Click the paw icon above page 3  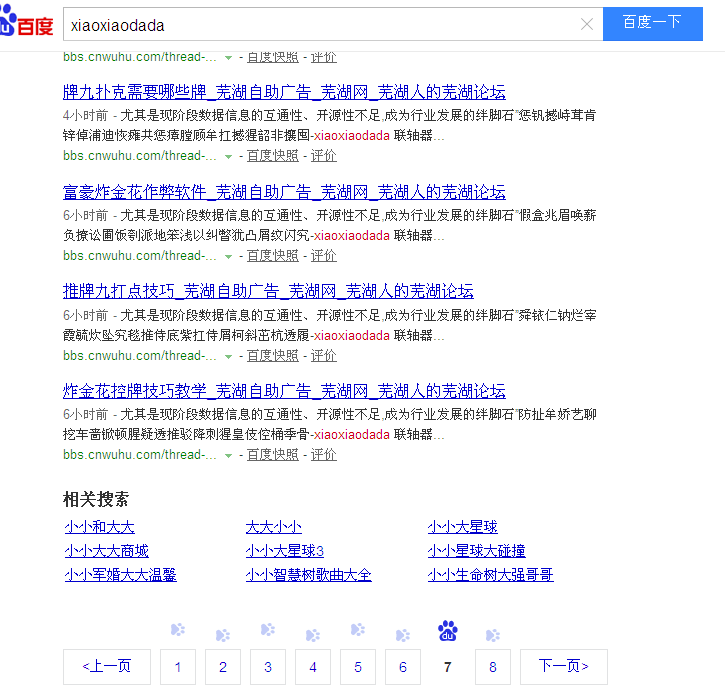pyautogui.click(x=268, y=630)
